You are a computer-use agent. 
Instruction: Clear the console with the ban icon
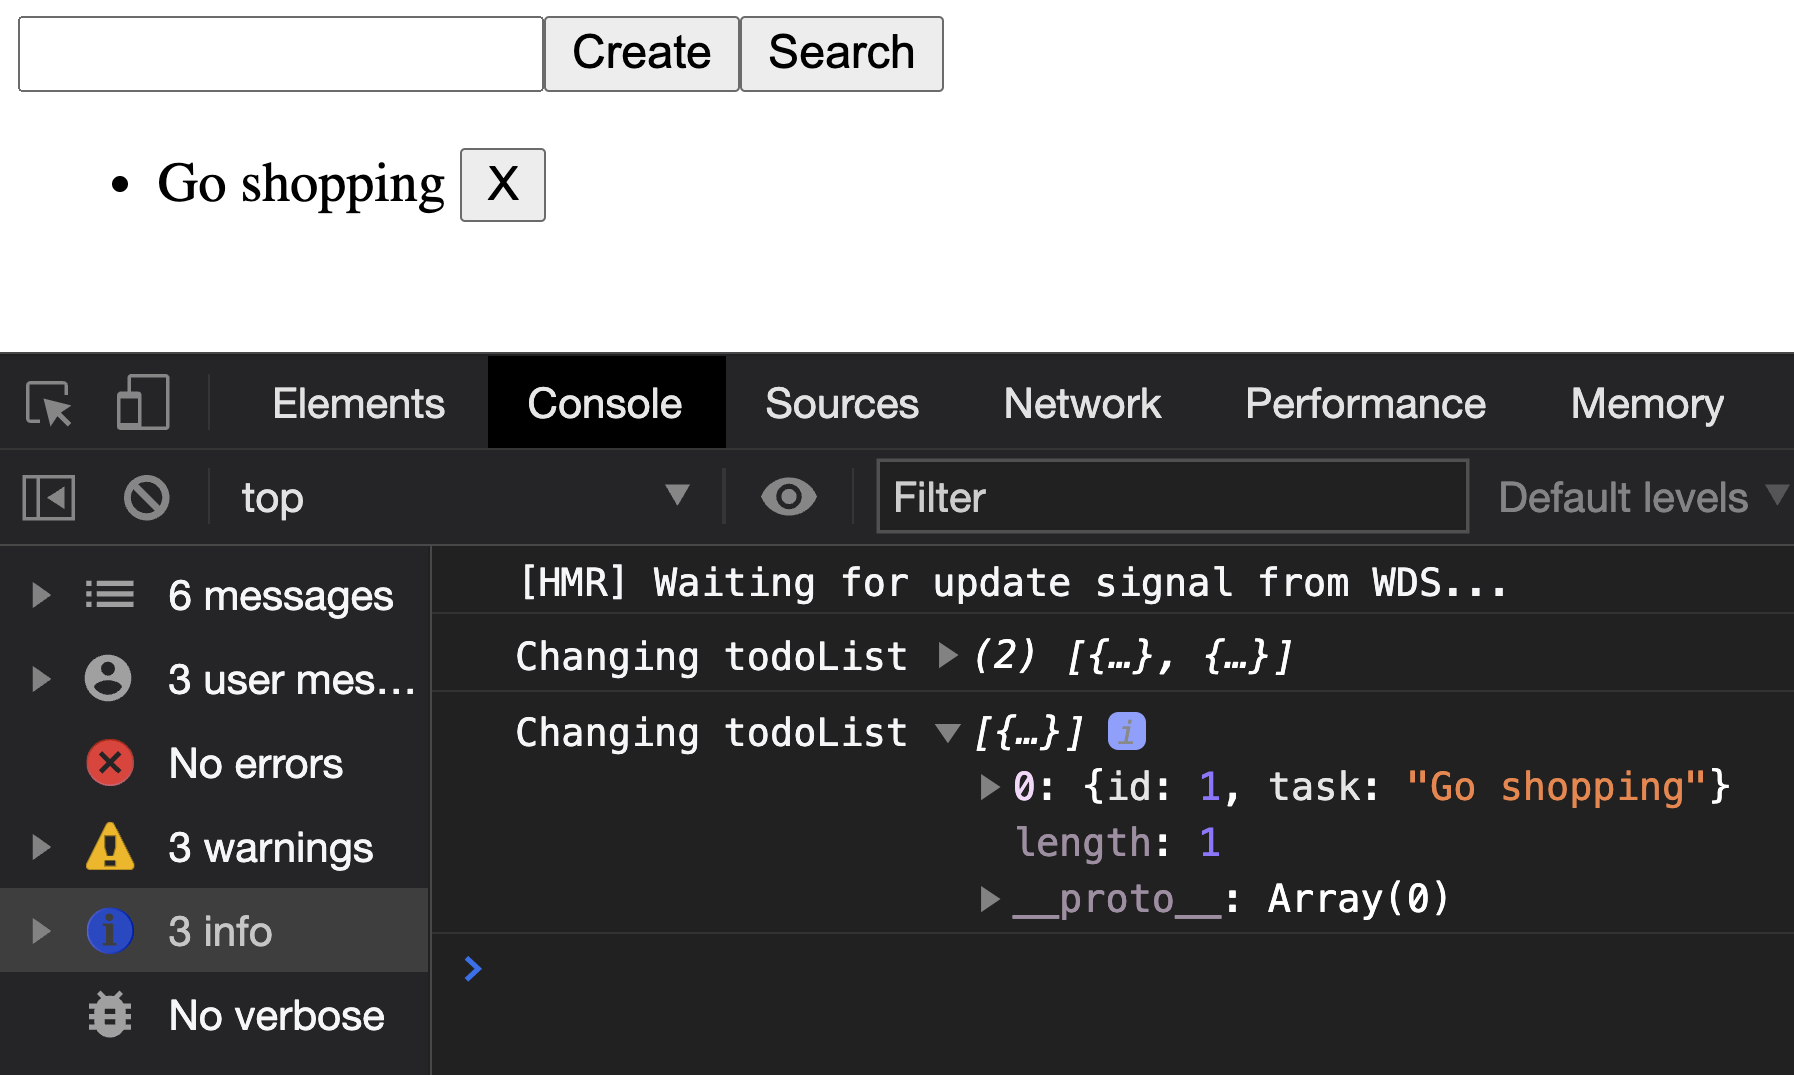[x=146, y=498]
